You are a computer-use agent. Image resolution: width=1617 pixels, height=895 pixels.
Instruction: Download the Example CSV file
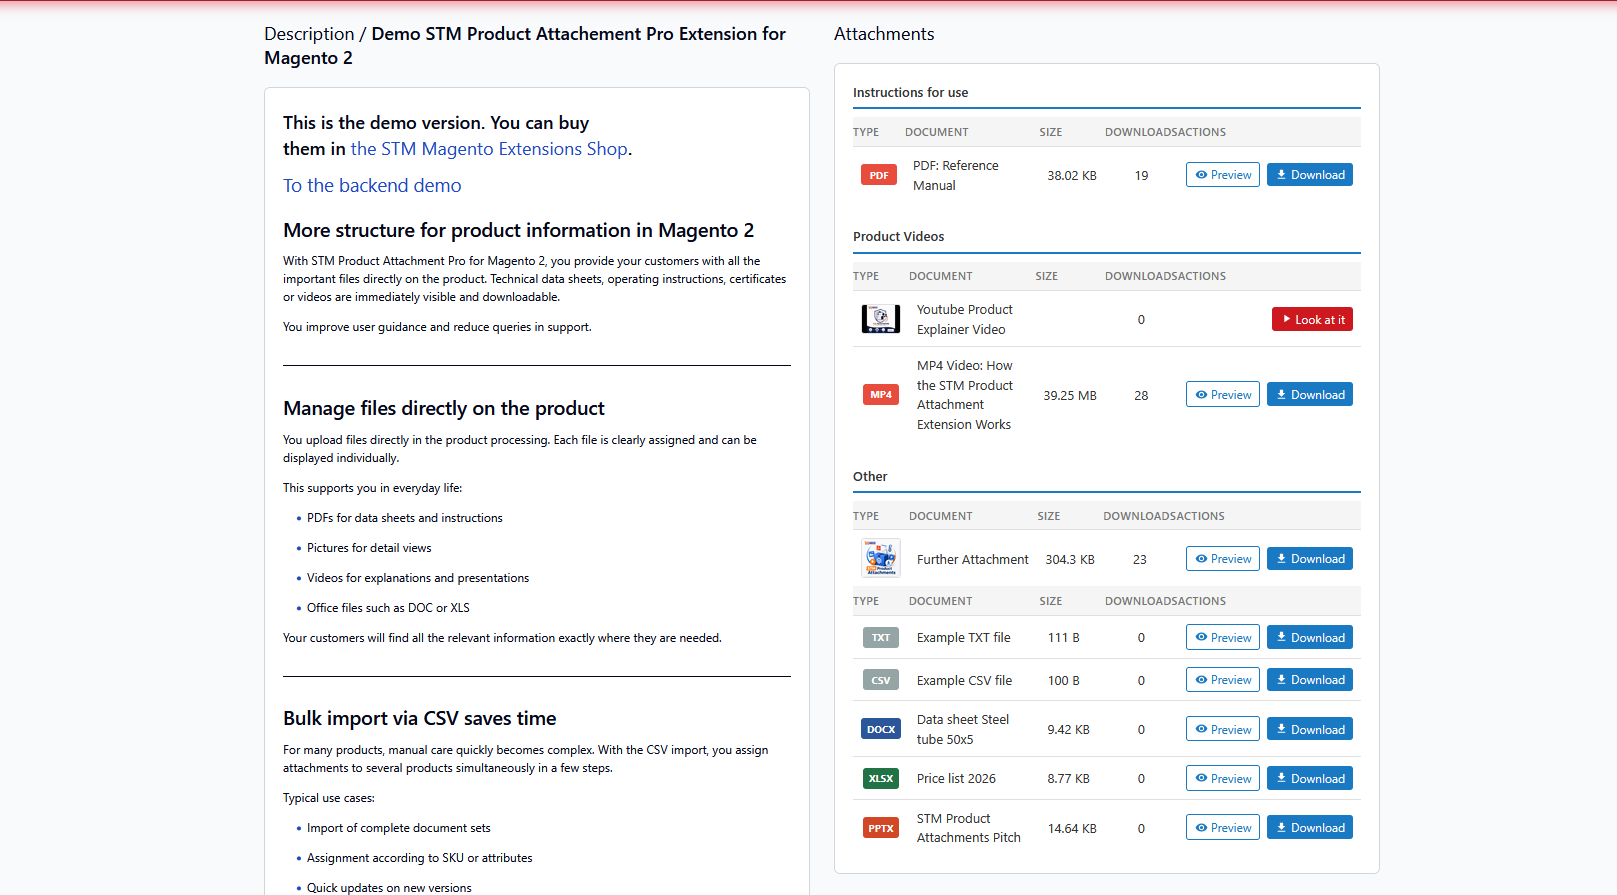pos(1310,680)
